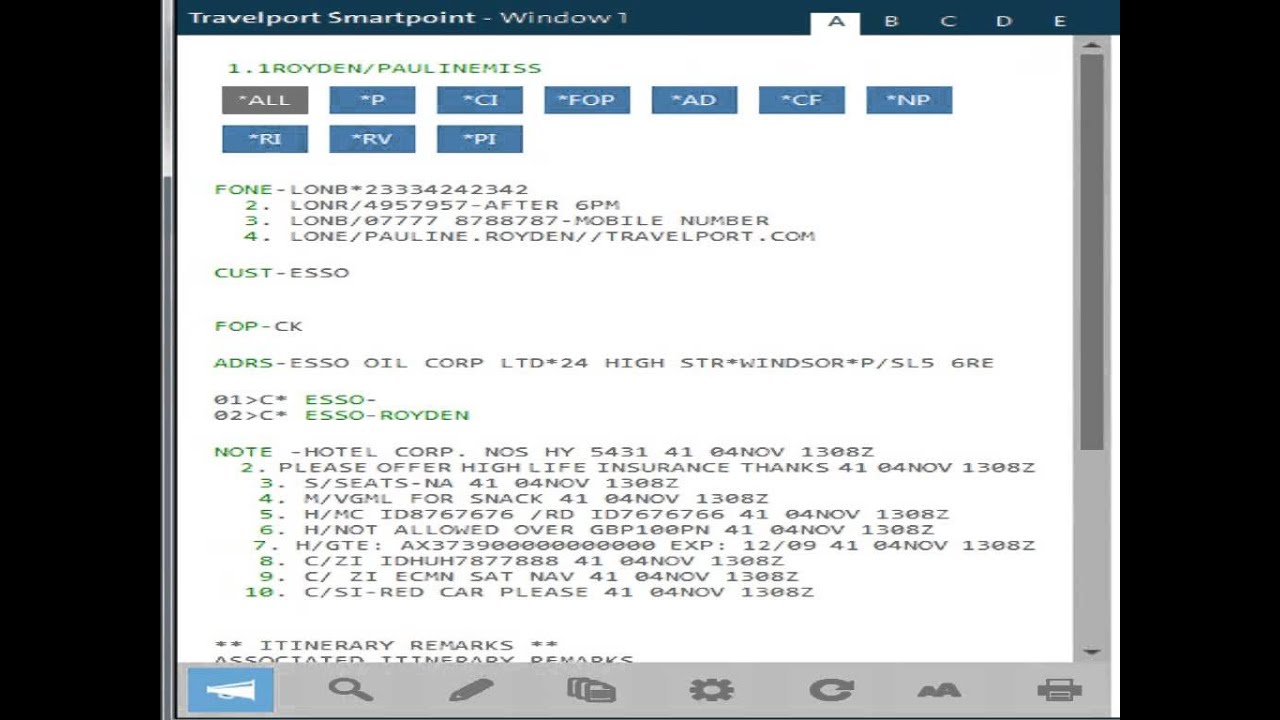The image size is (1280, 720).
Task: Click the *PI button
Action: (x=480, y=139)
